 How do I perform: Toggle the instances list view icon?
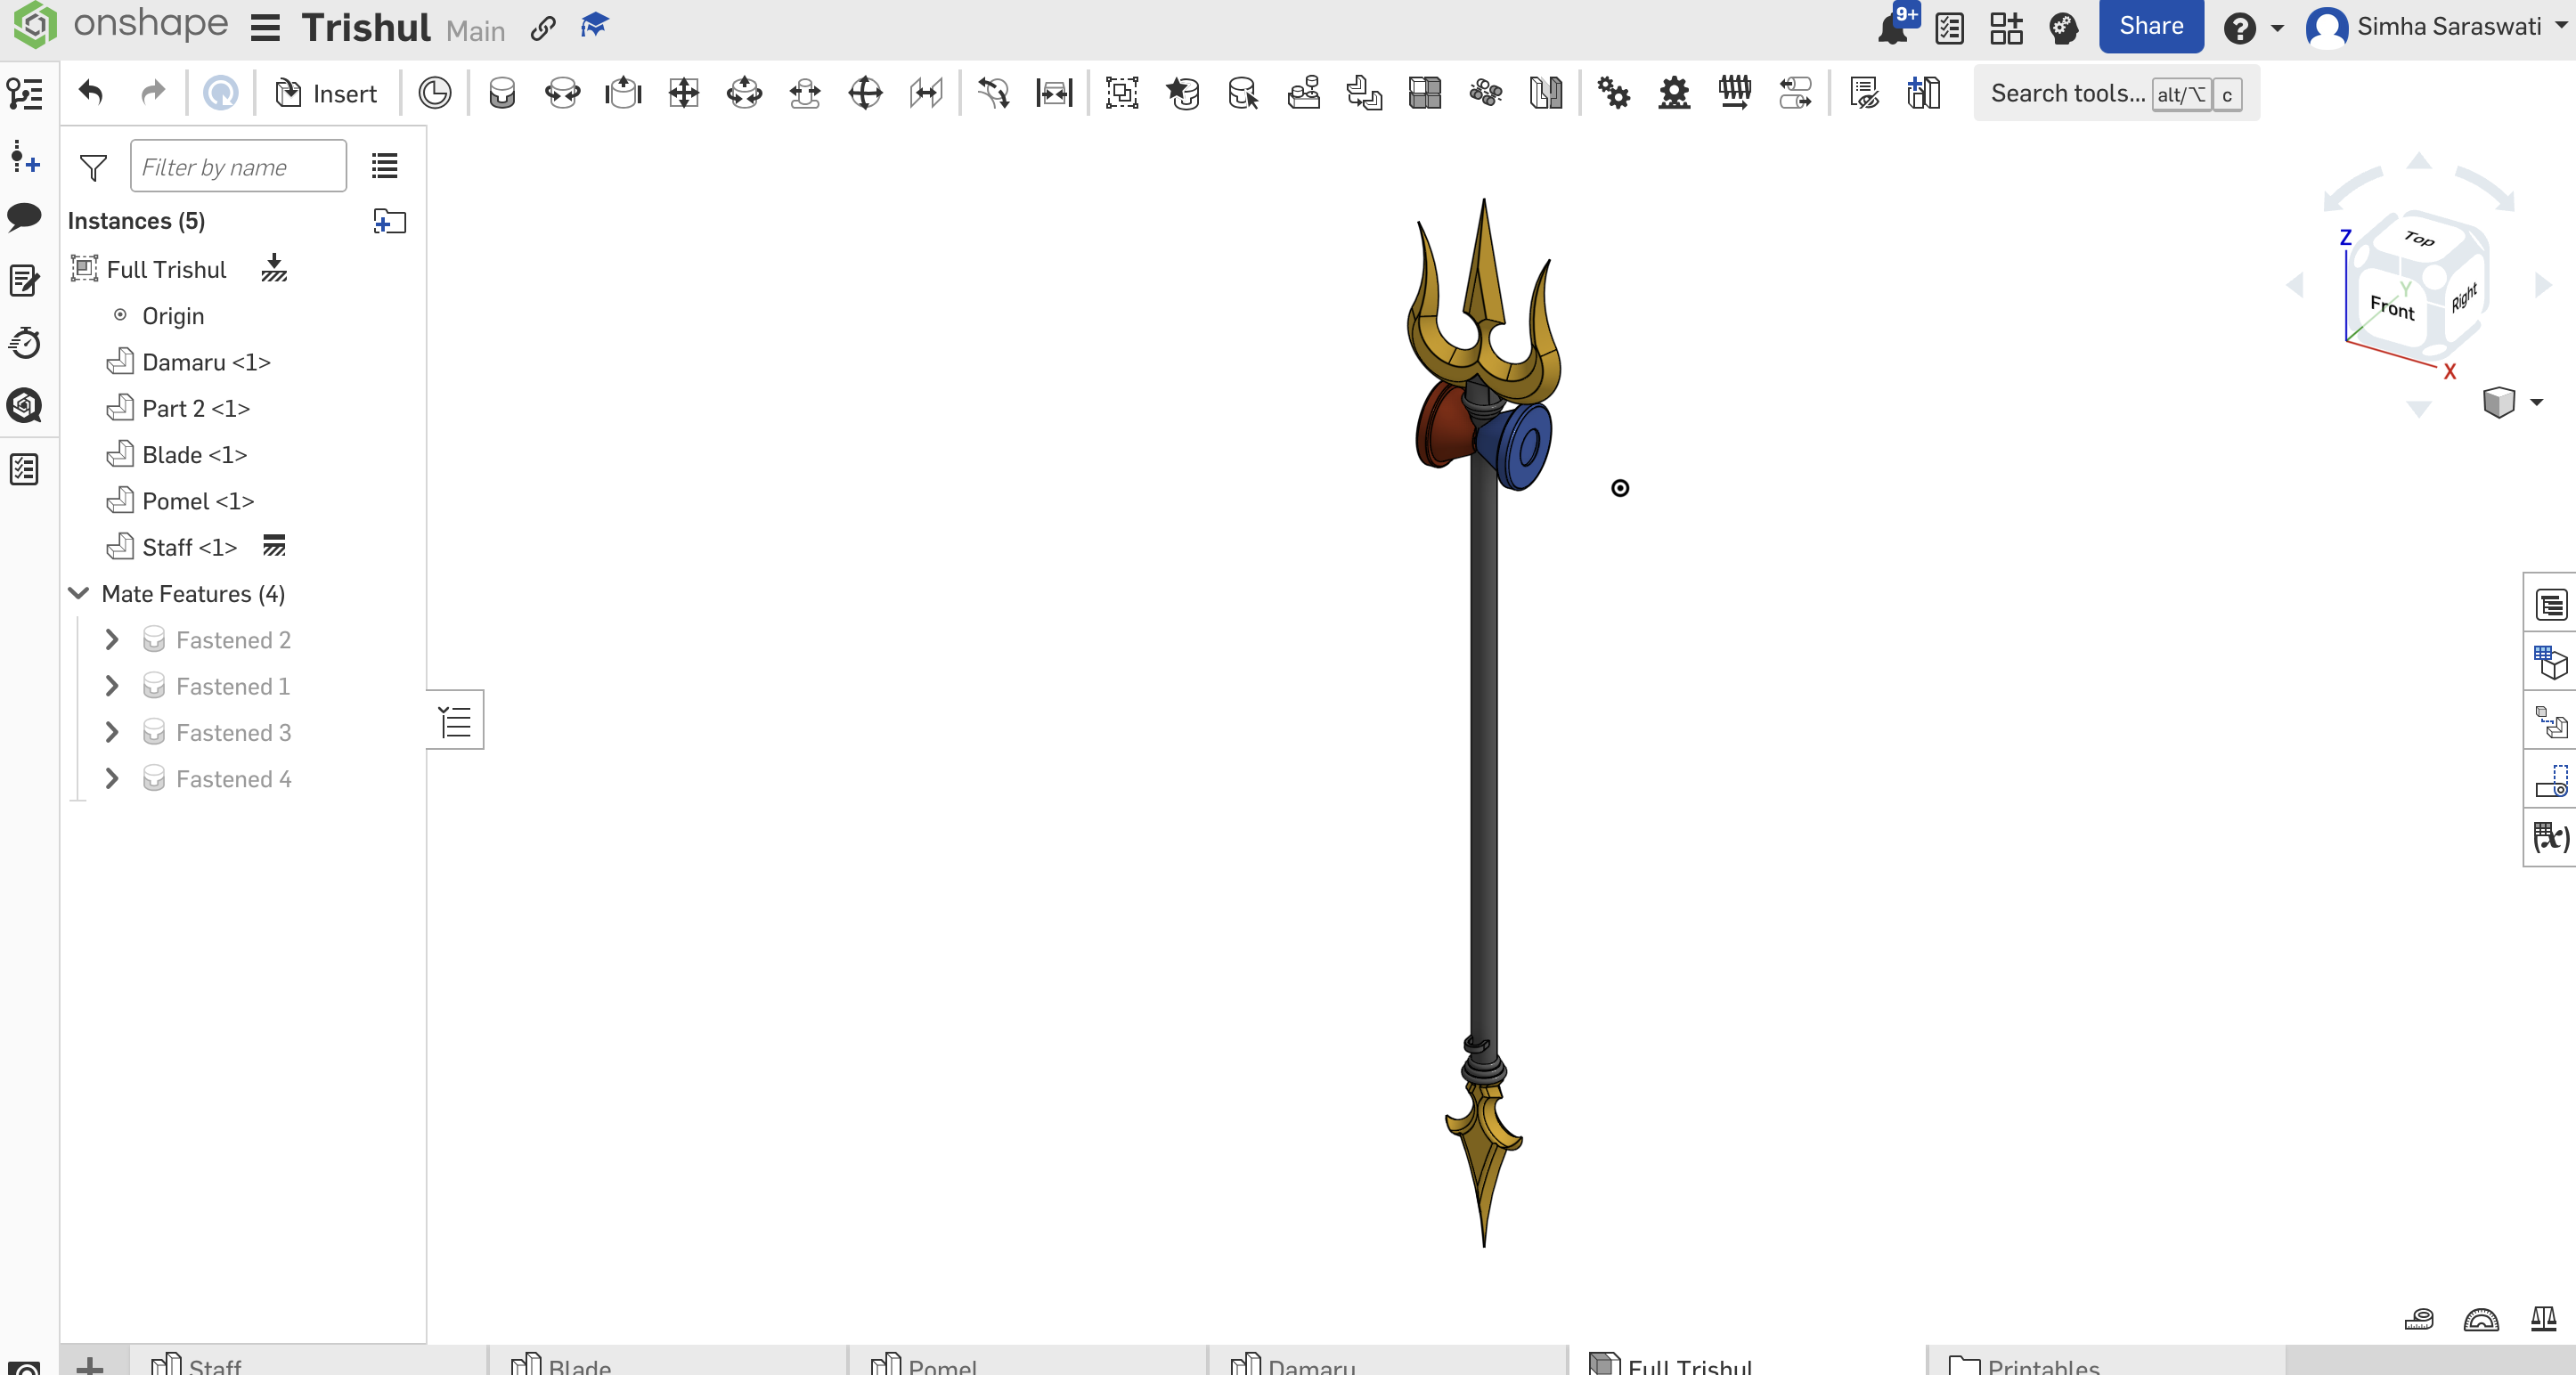385,166
